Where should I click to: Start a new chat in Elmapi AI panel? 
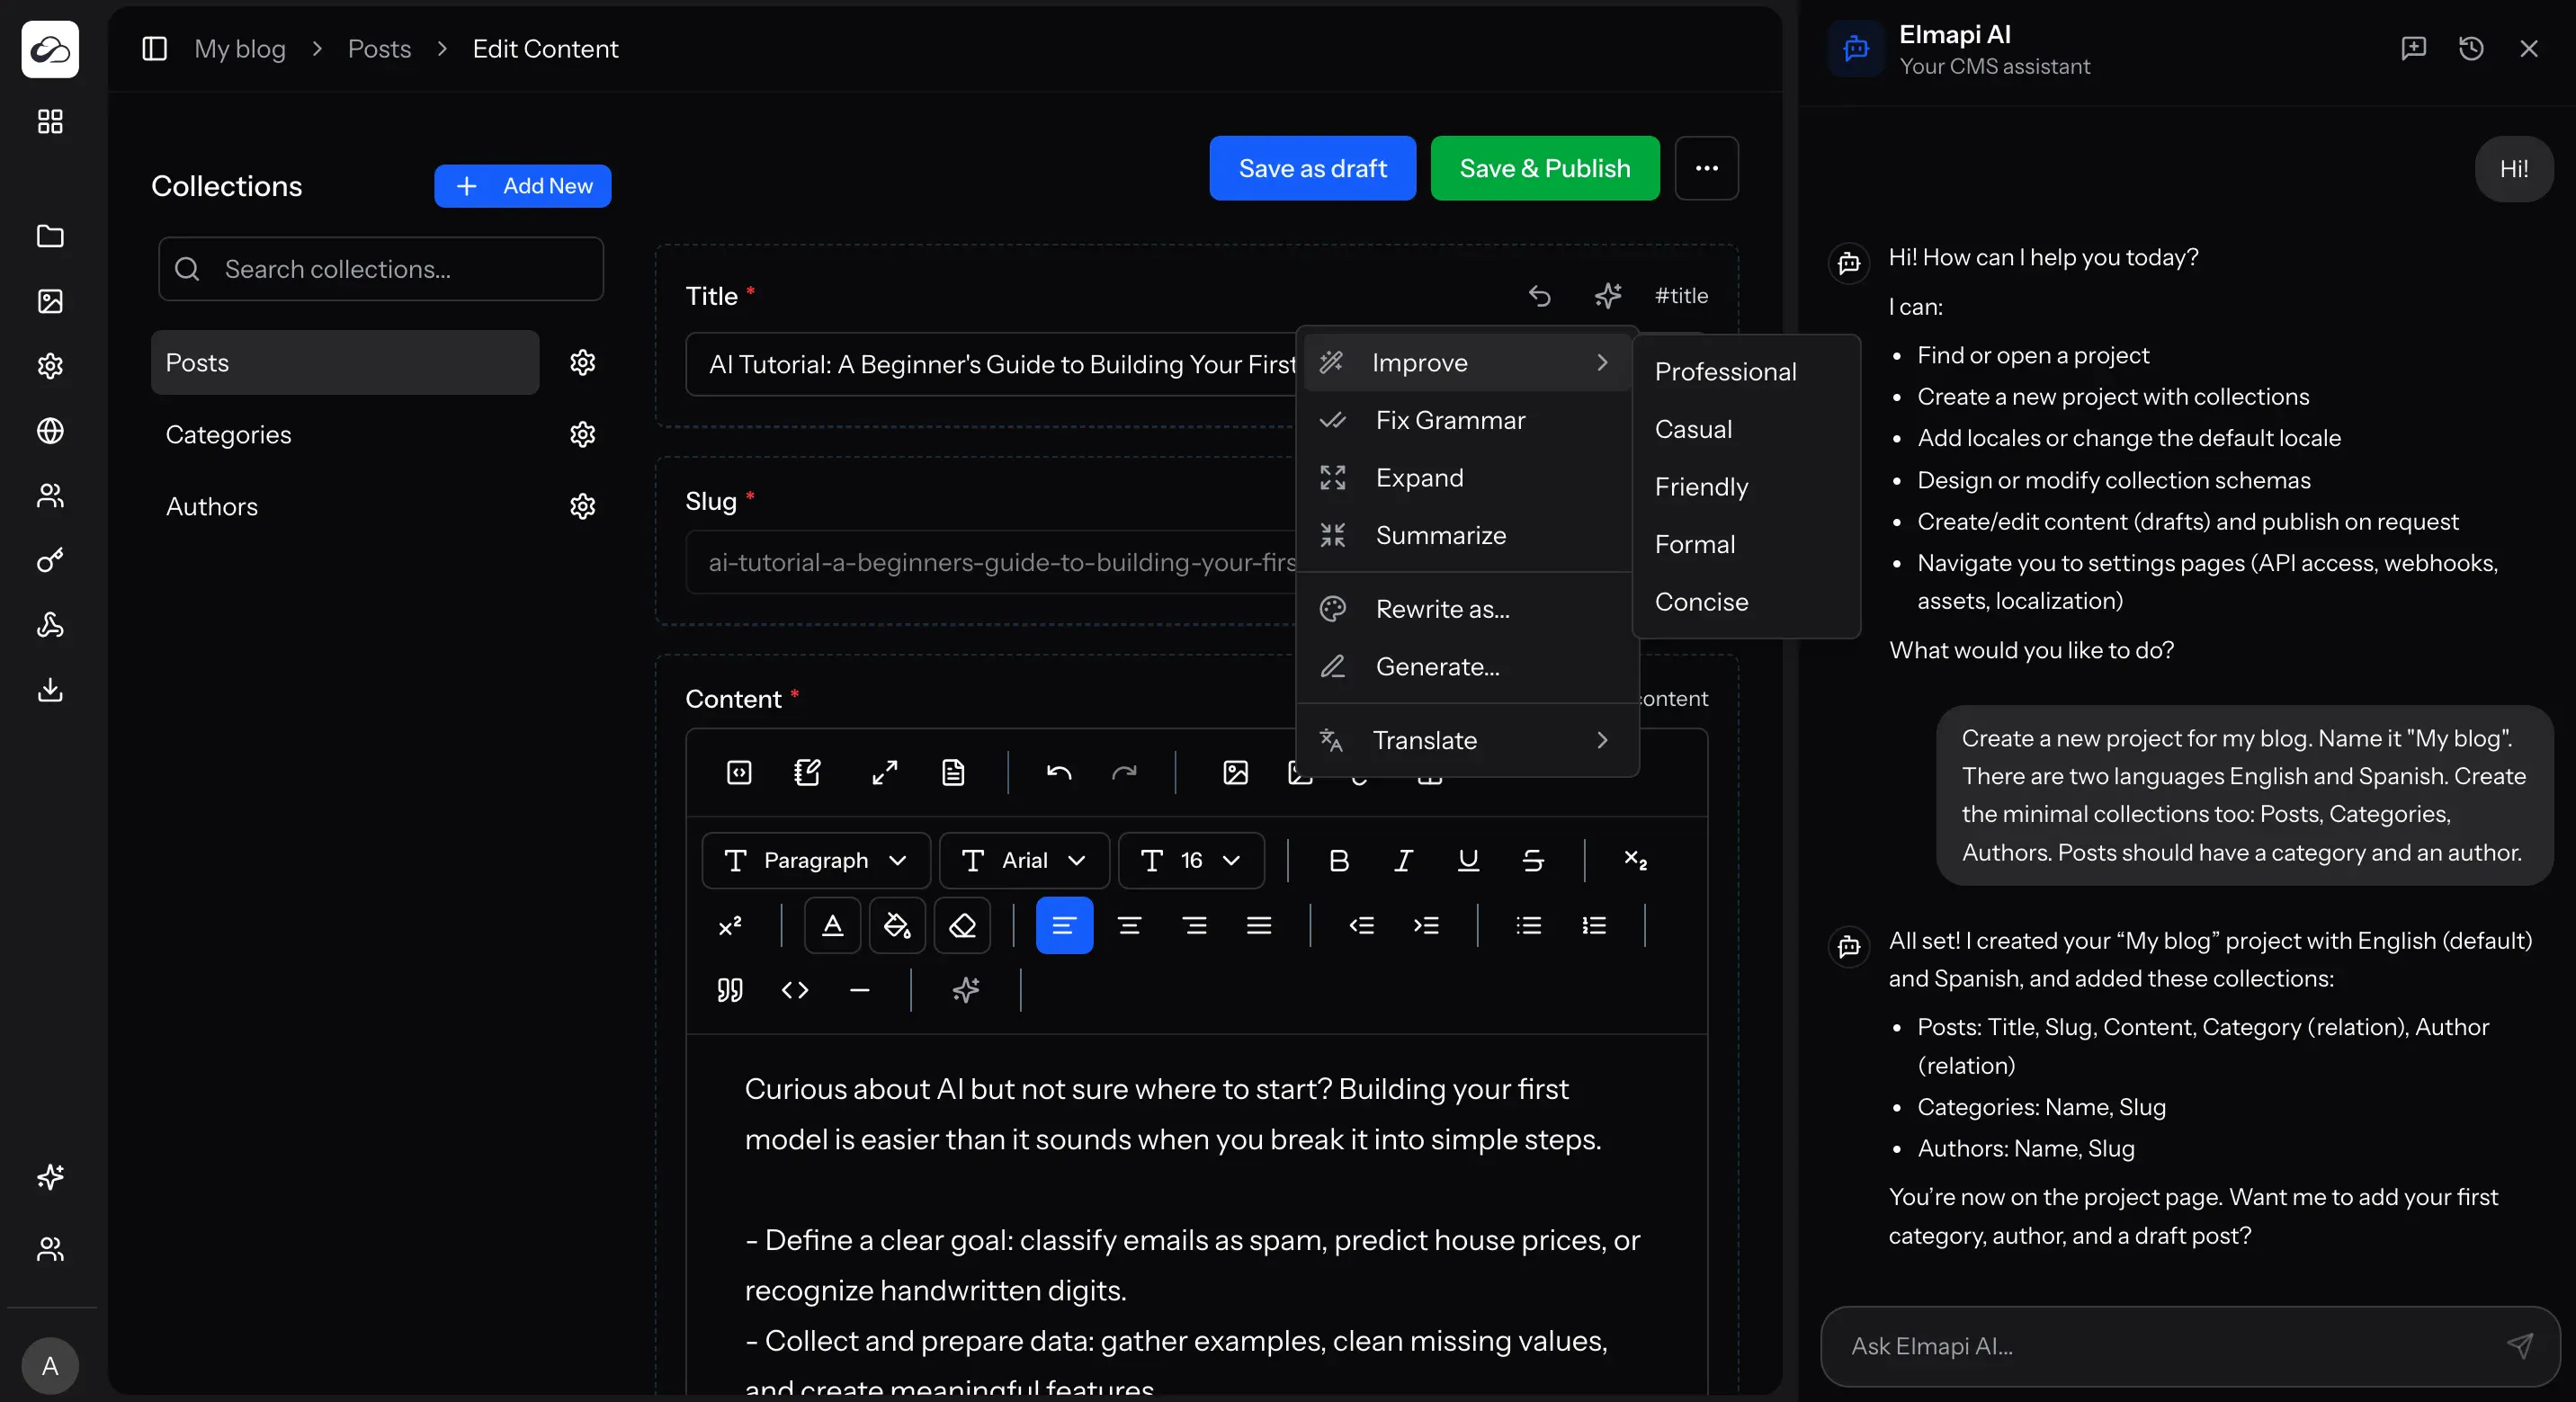click(x=2414, y=48)
